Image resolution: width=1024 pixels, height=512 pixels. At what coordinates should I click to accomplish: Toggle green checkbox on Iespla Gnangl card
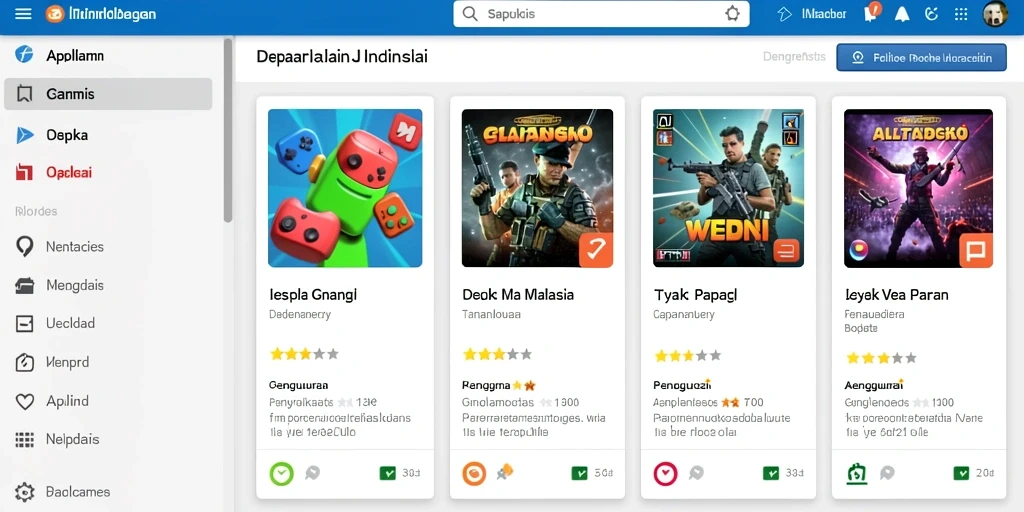pyautogui.click(x=388, y=473)
